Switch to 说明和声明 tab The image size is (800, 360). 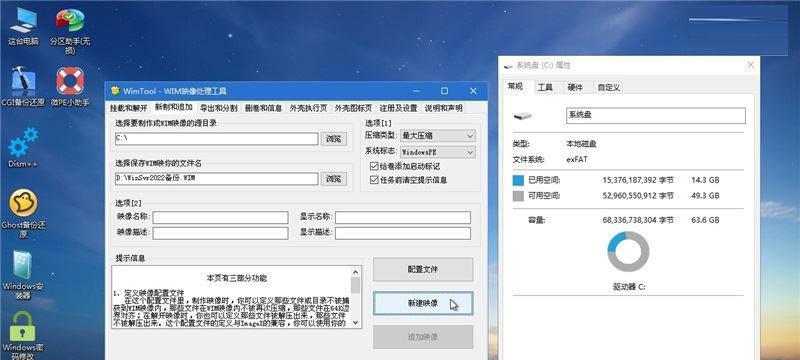pos(443,108)
